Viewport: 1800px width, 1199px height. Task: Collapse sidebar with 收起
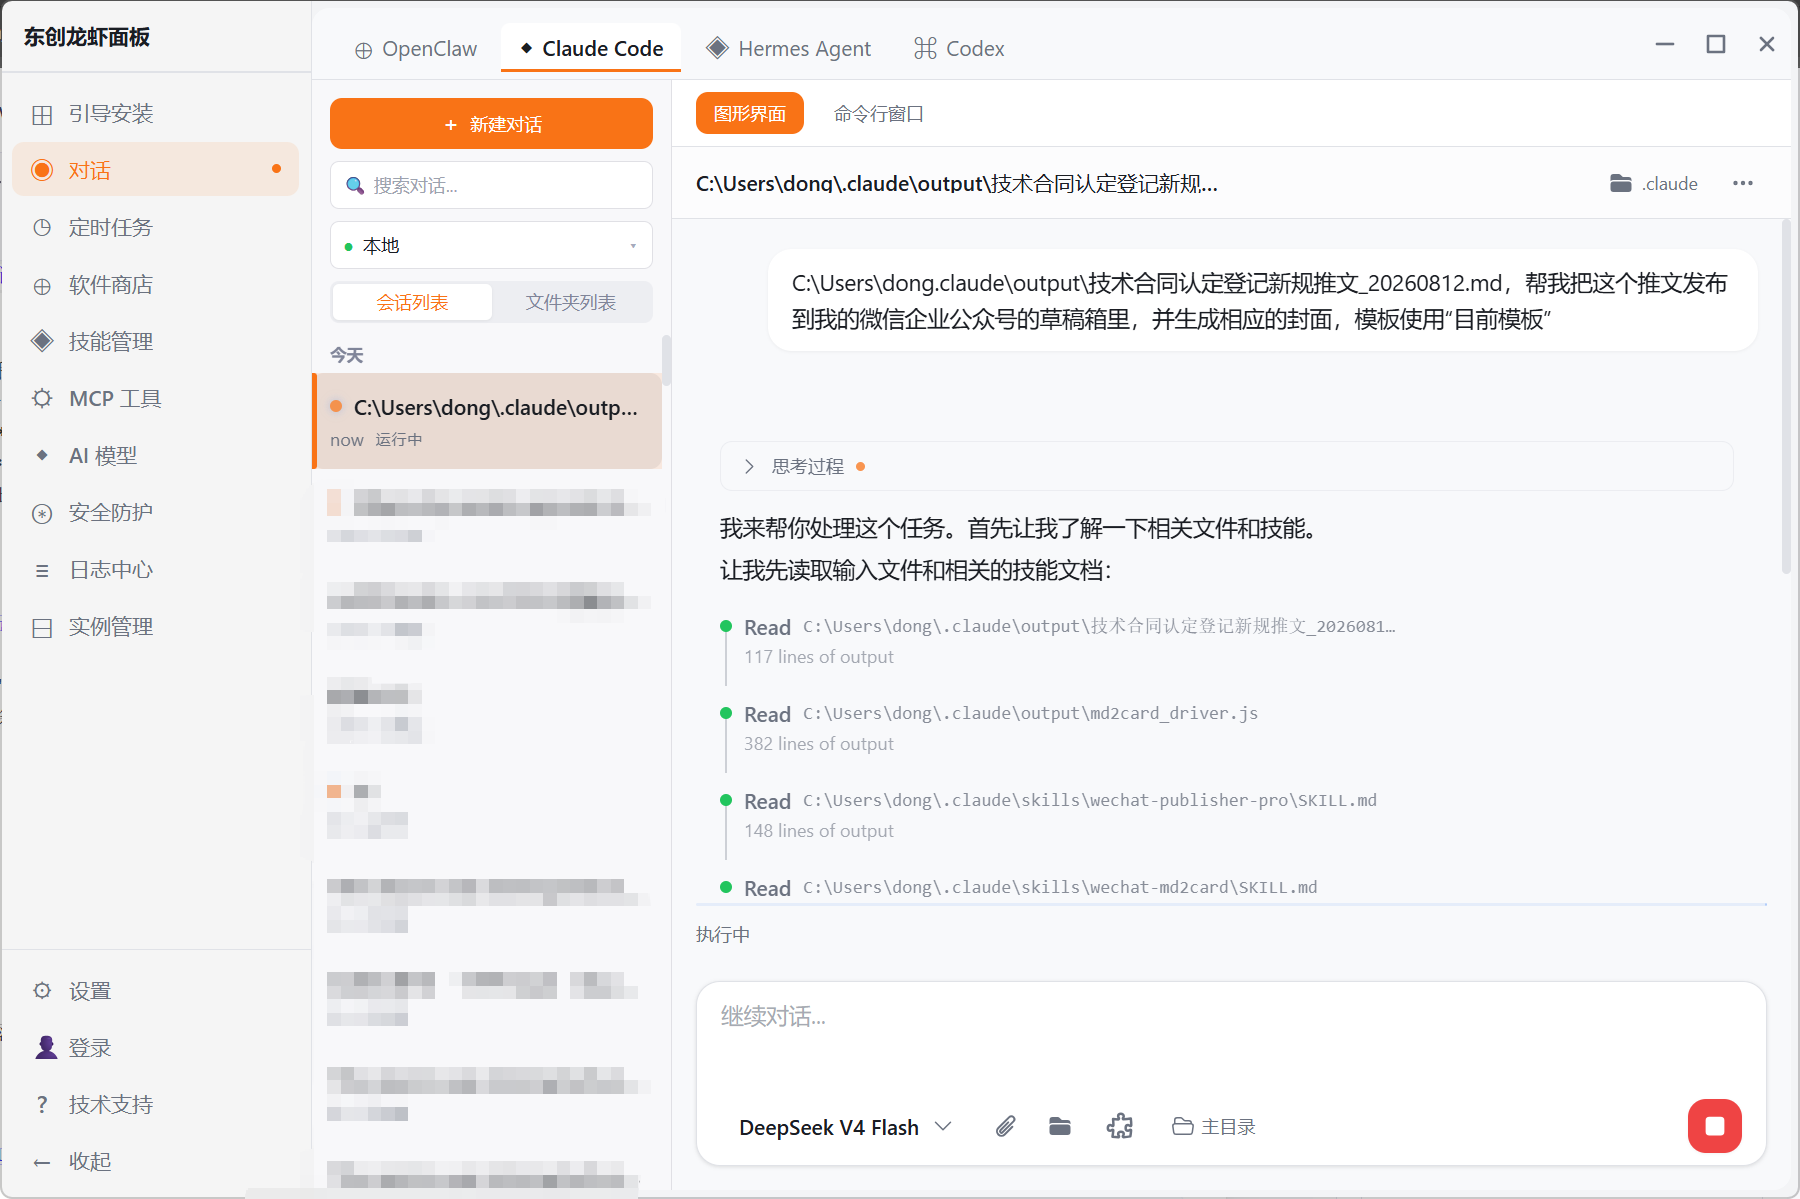(x=155, y=1162)
